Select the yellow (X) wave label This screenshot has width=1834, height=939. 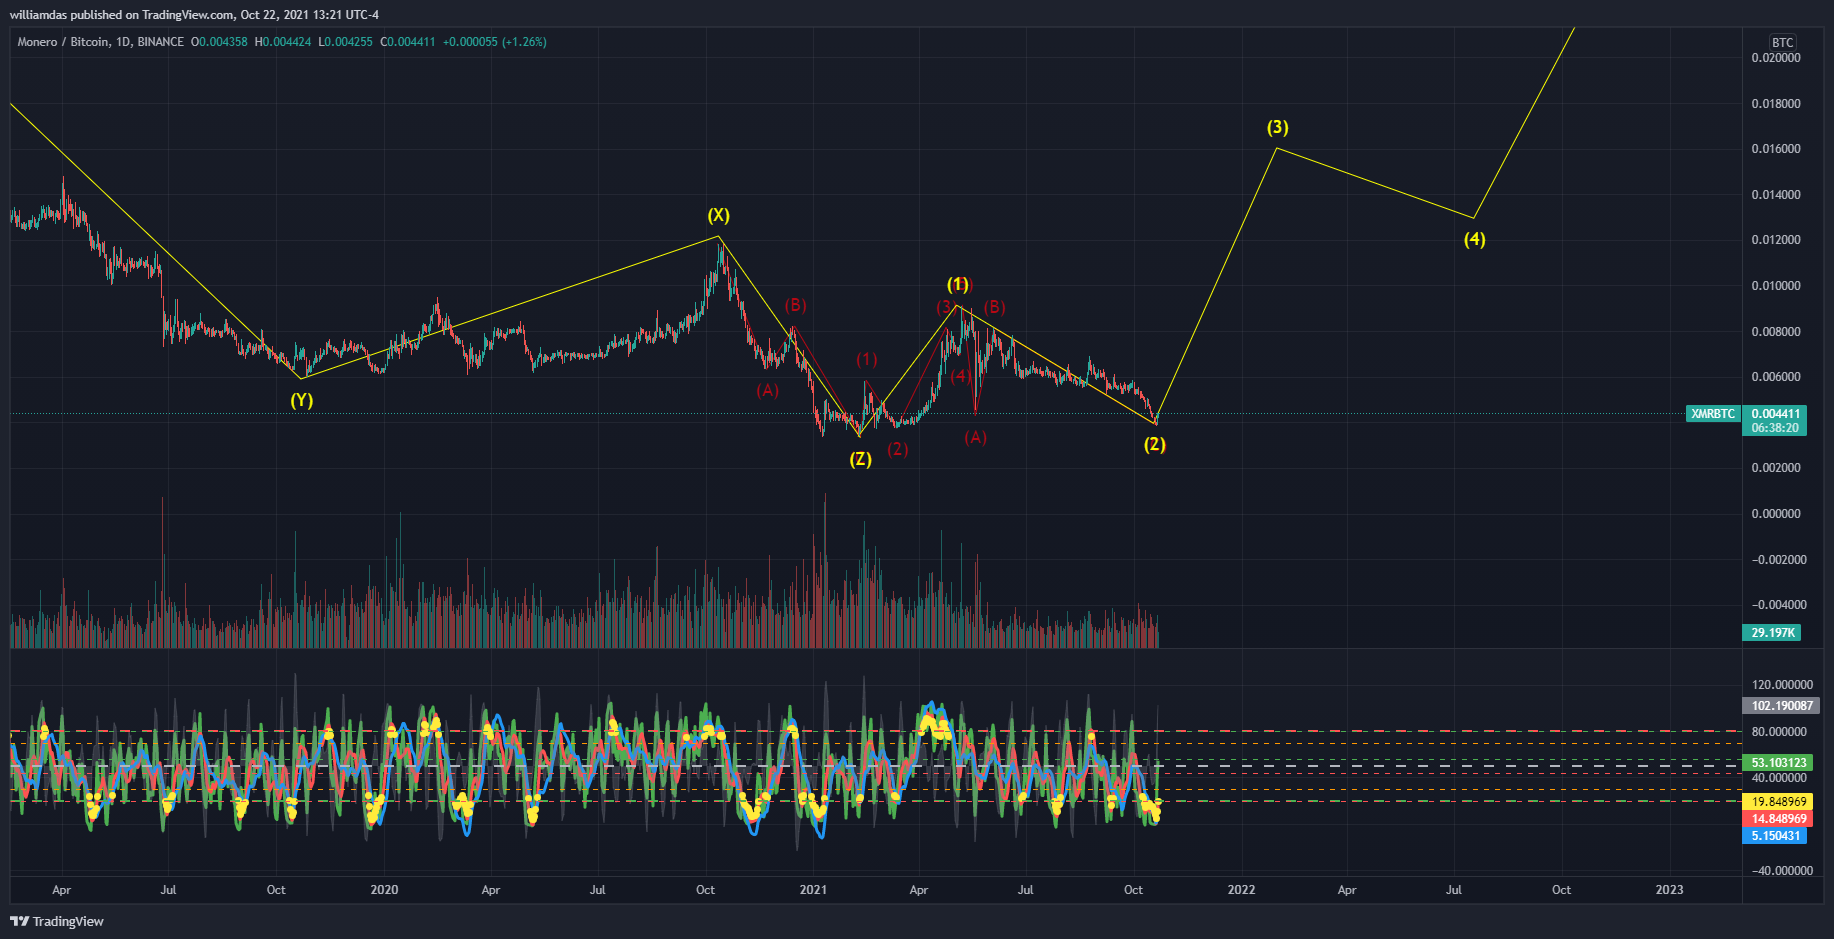[719, 216]
